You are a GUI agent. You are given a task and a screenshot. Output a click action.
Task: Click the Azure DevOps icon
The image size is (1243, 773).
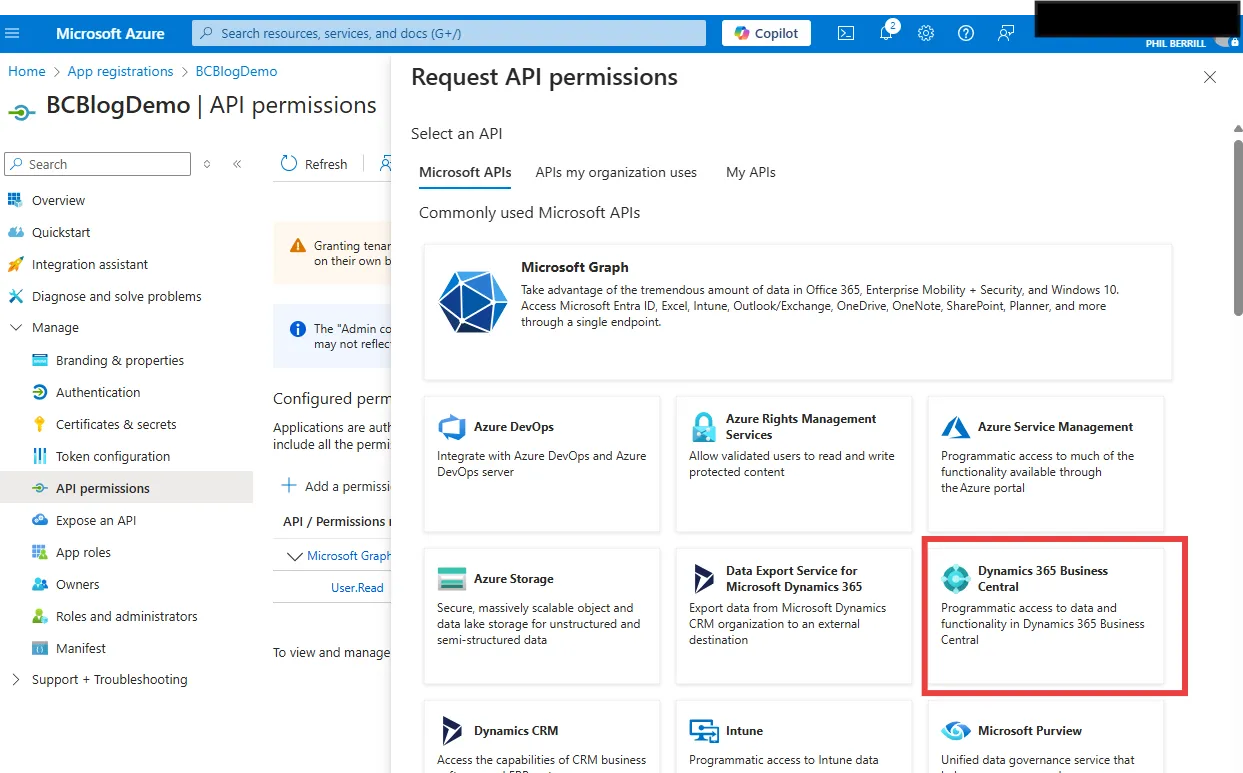[452, 427]
